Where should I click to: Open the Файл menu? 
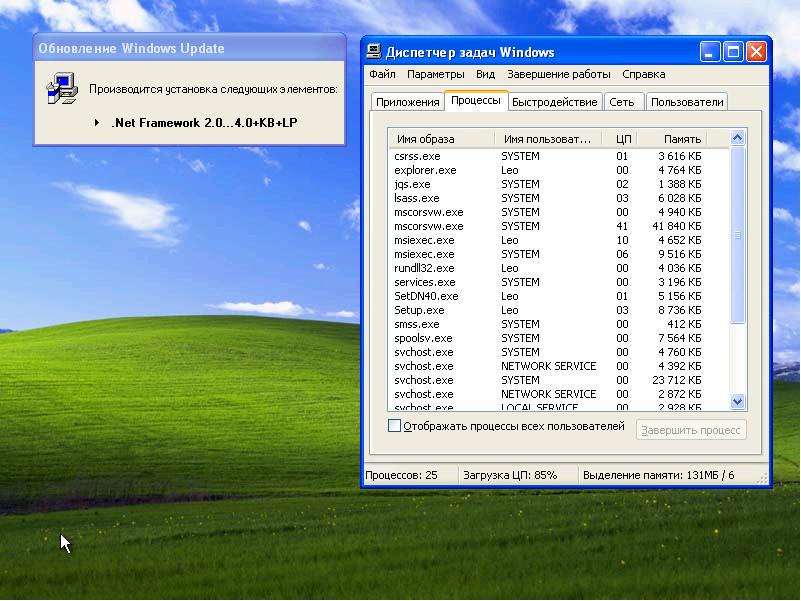tap(382, 74)
